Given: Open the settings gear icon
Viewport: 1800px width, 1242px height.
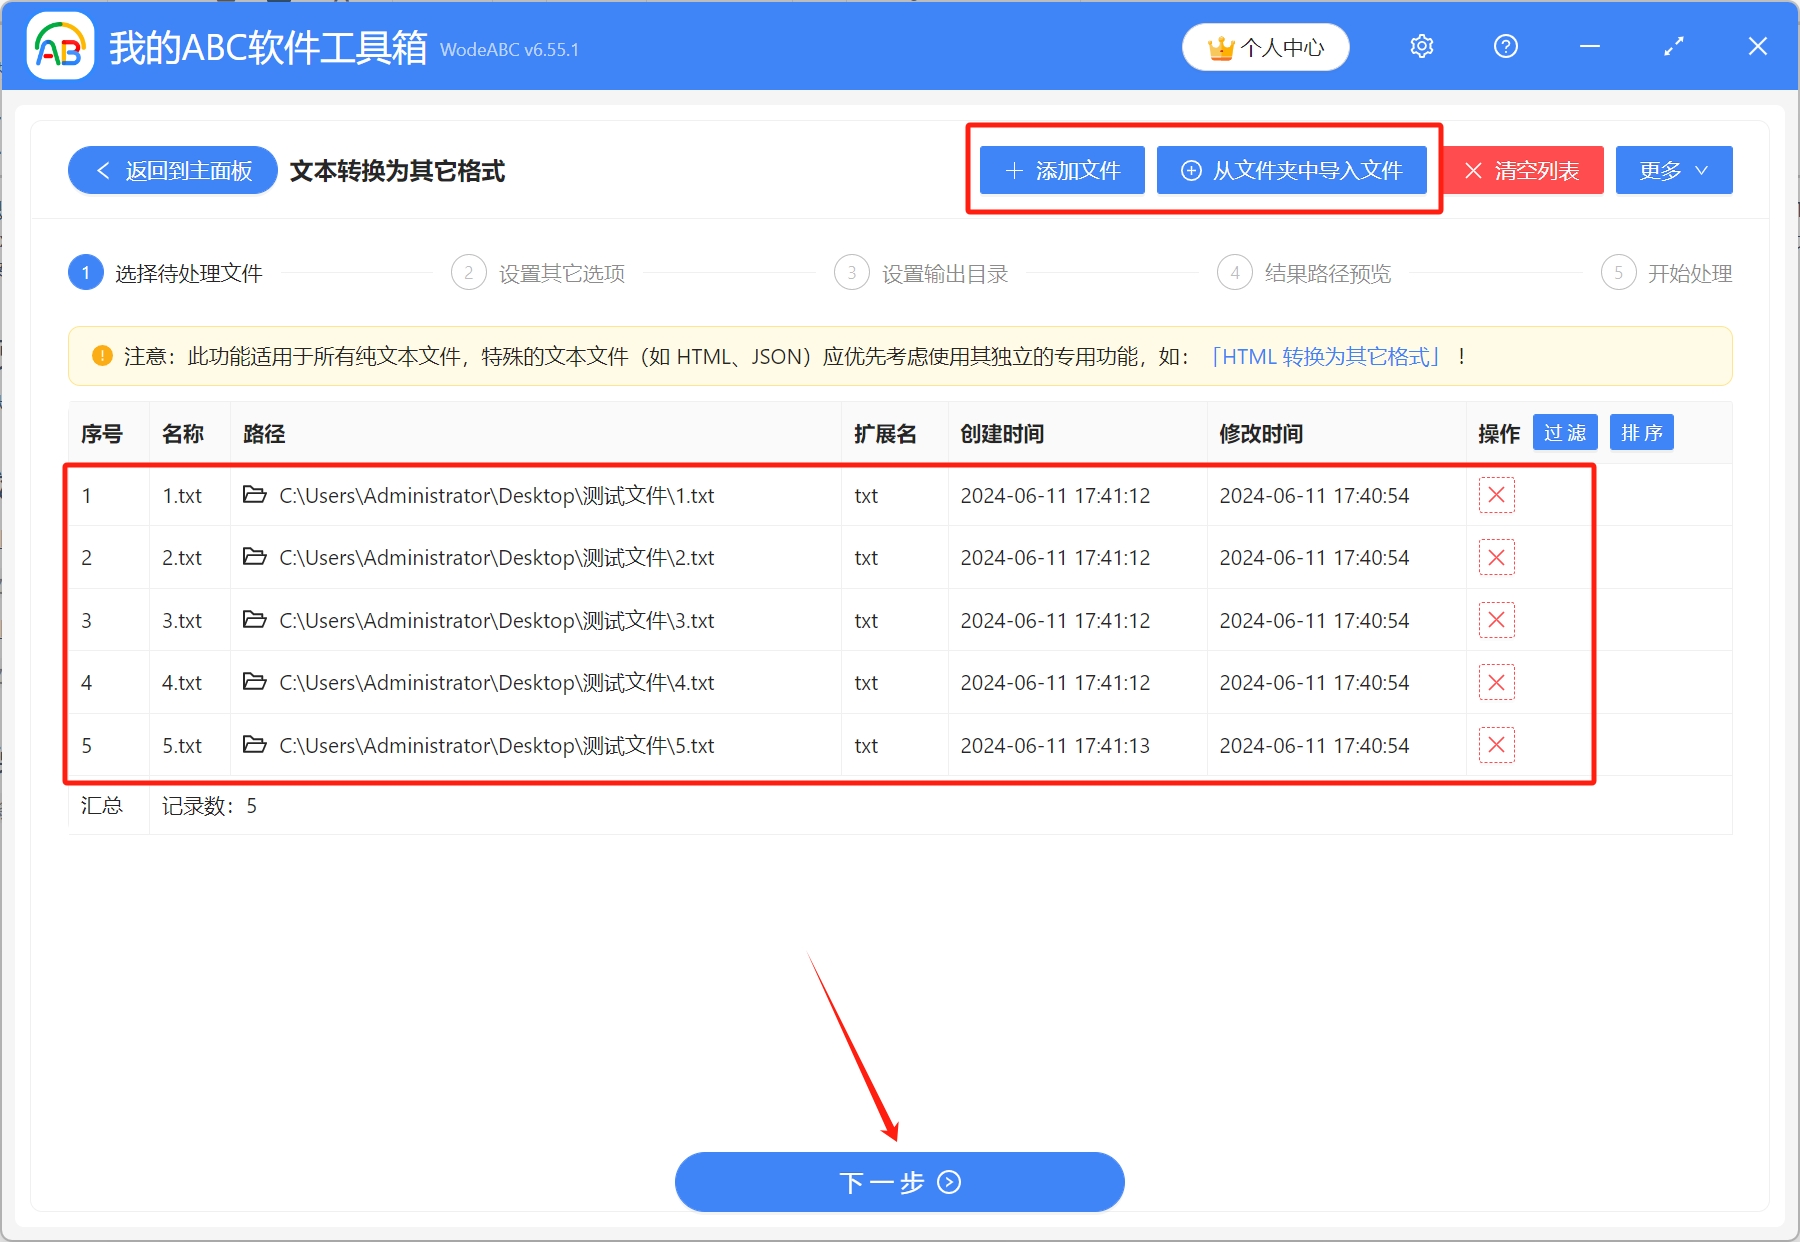Looking at the screenshot, I should (x=1421, y=46).
